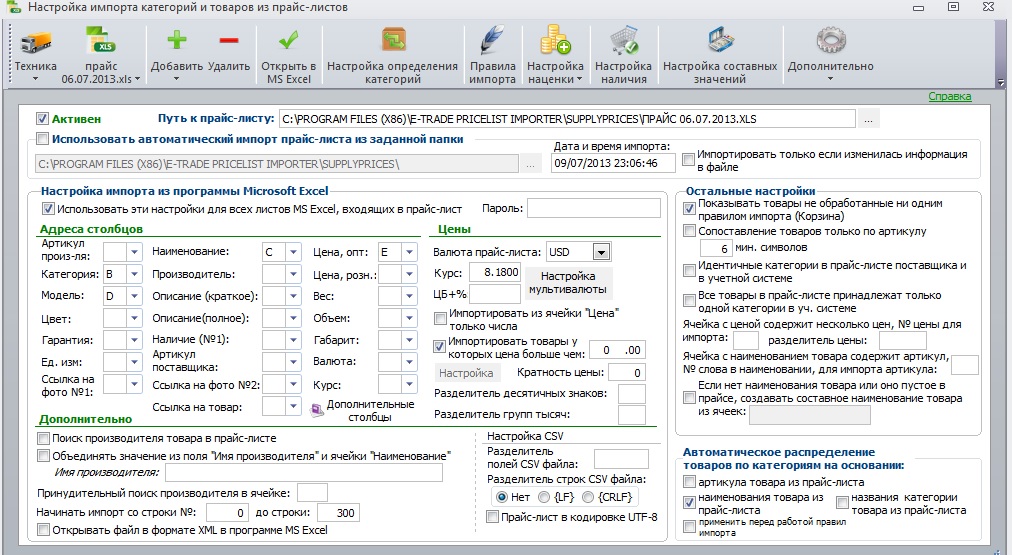Expand the Валюта прайс-листа USD dropdown
The image size is (1013, 555).
(x=601, y=252)
